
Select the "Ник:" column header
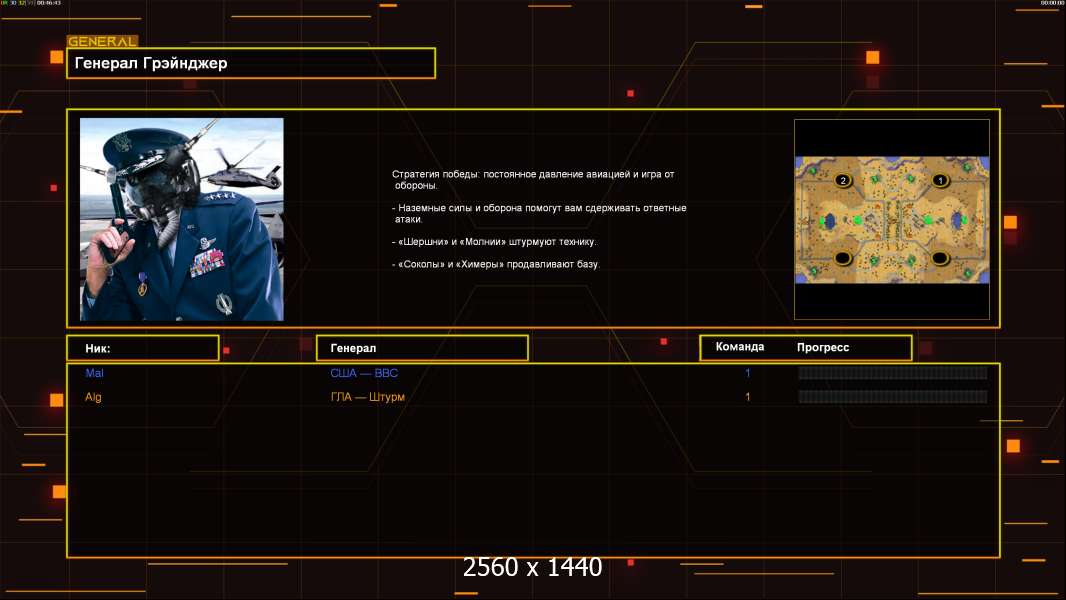pyautogui.click(x=142, y=348)
